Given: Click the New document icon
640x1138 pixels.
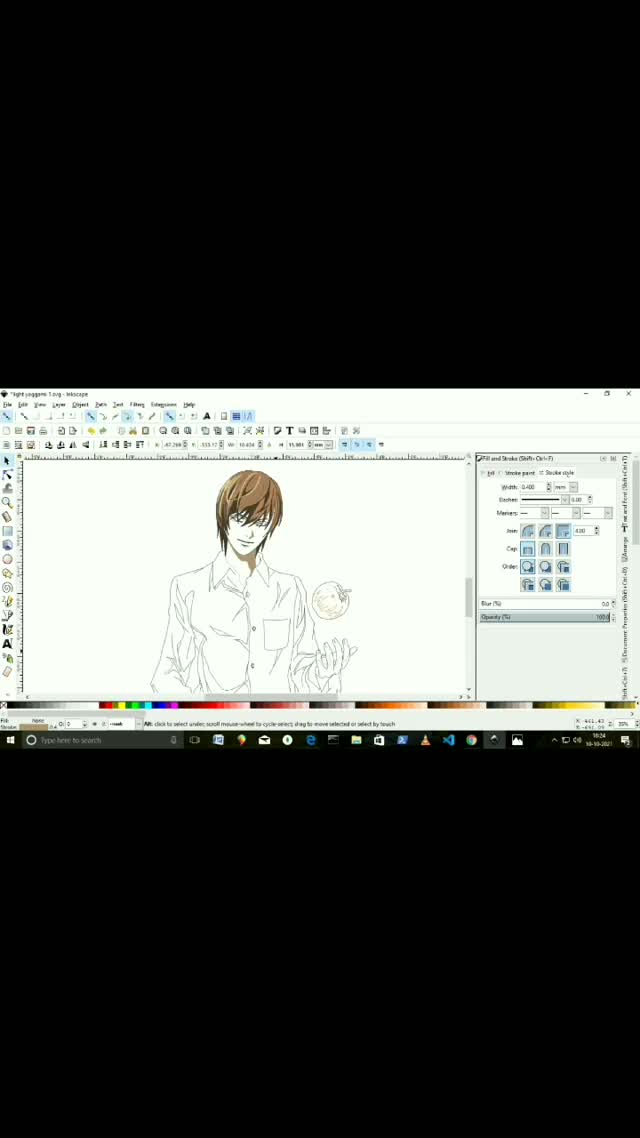Looking at the screenshot, I should (7, 430).
